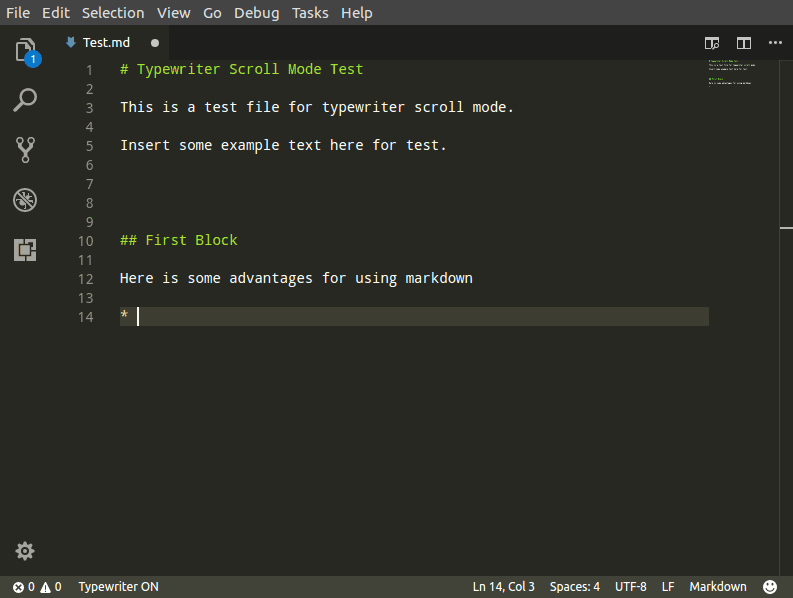Open the Debug view in the activity bar
This screenshot has height=598, width=793.
click(25, 200)
